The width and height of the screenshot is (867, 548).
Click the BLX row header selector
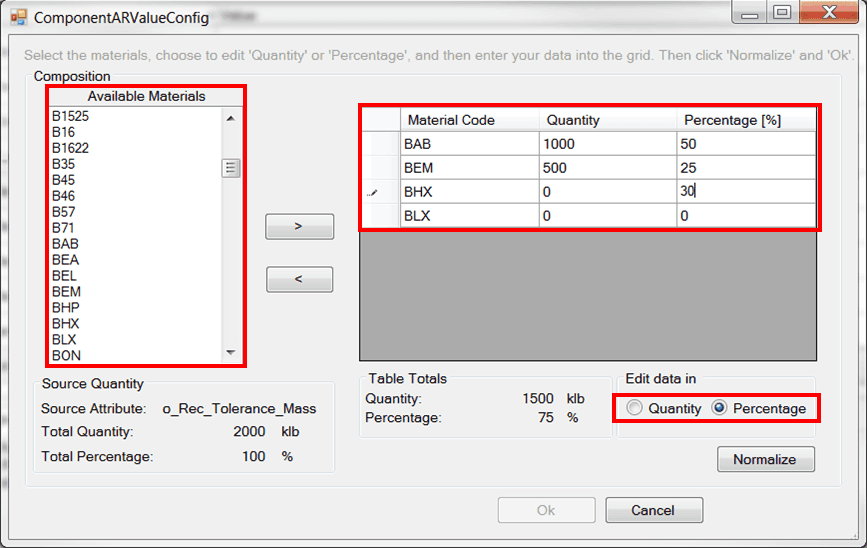[381, 216]
